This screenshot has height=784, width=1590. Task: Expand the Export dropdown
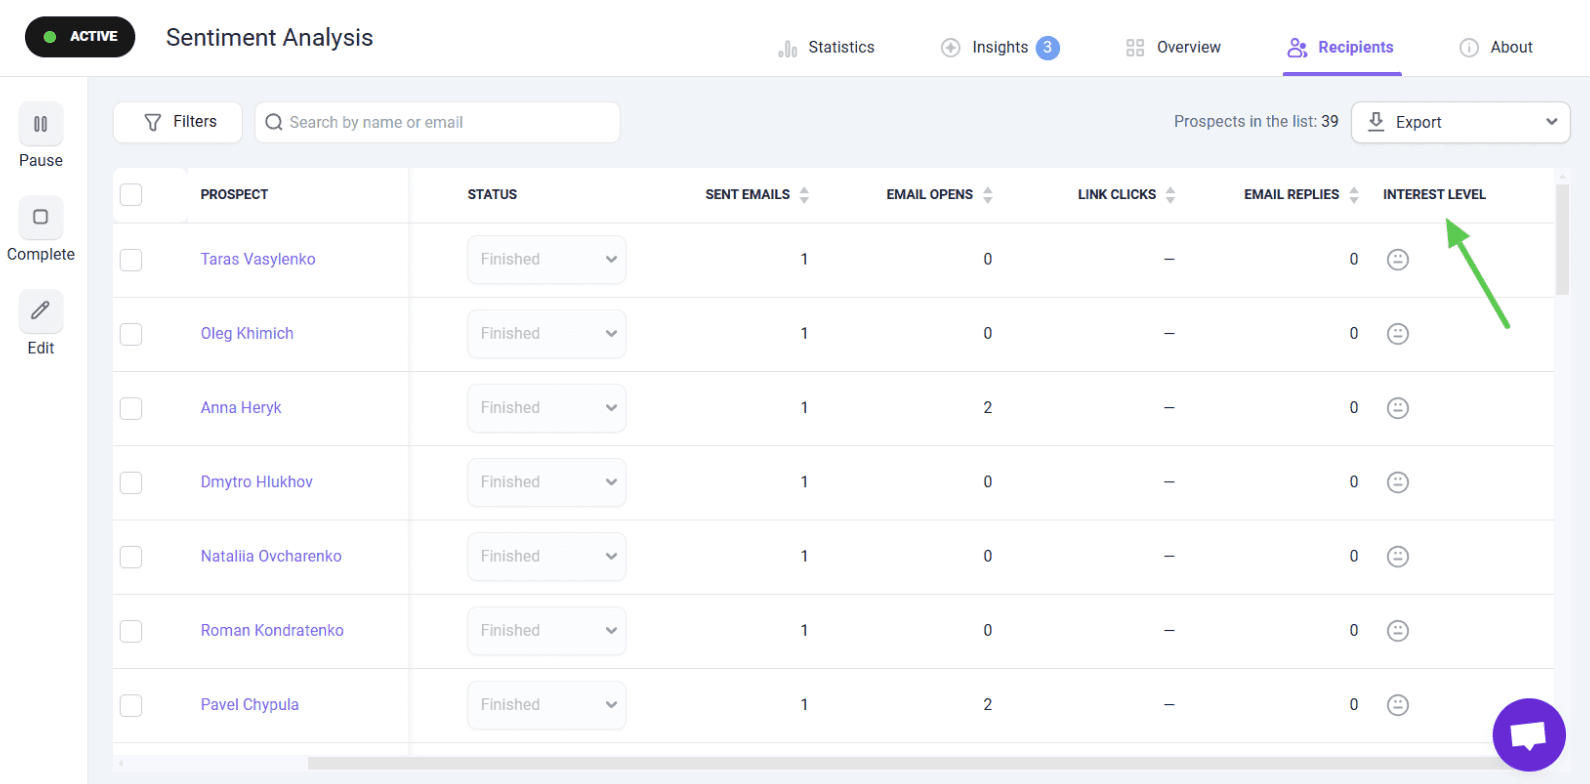(x=1460, y=122)
